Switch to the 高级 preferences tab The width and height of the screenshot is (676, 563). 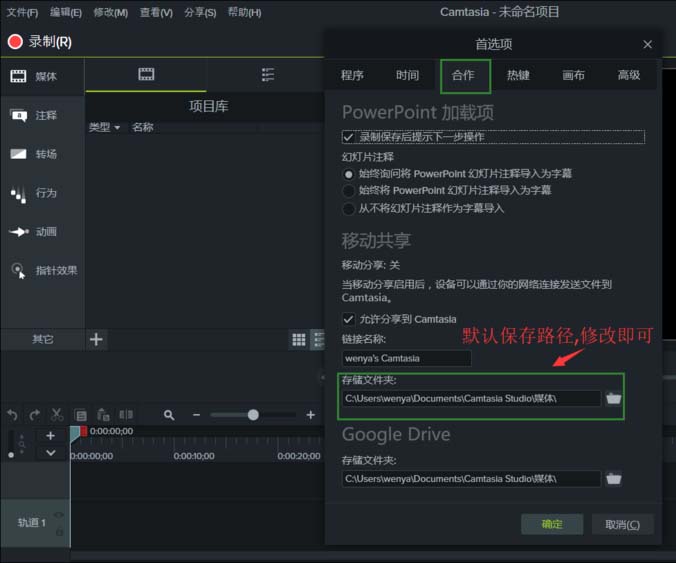click(x=629, y=75)
